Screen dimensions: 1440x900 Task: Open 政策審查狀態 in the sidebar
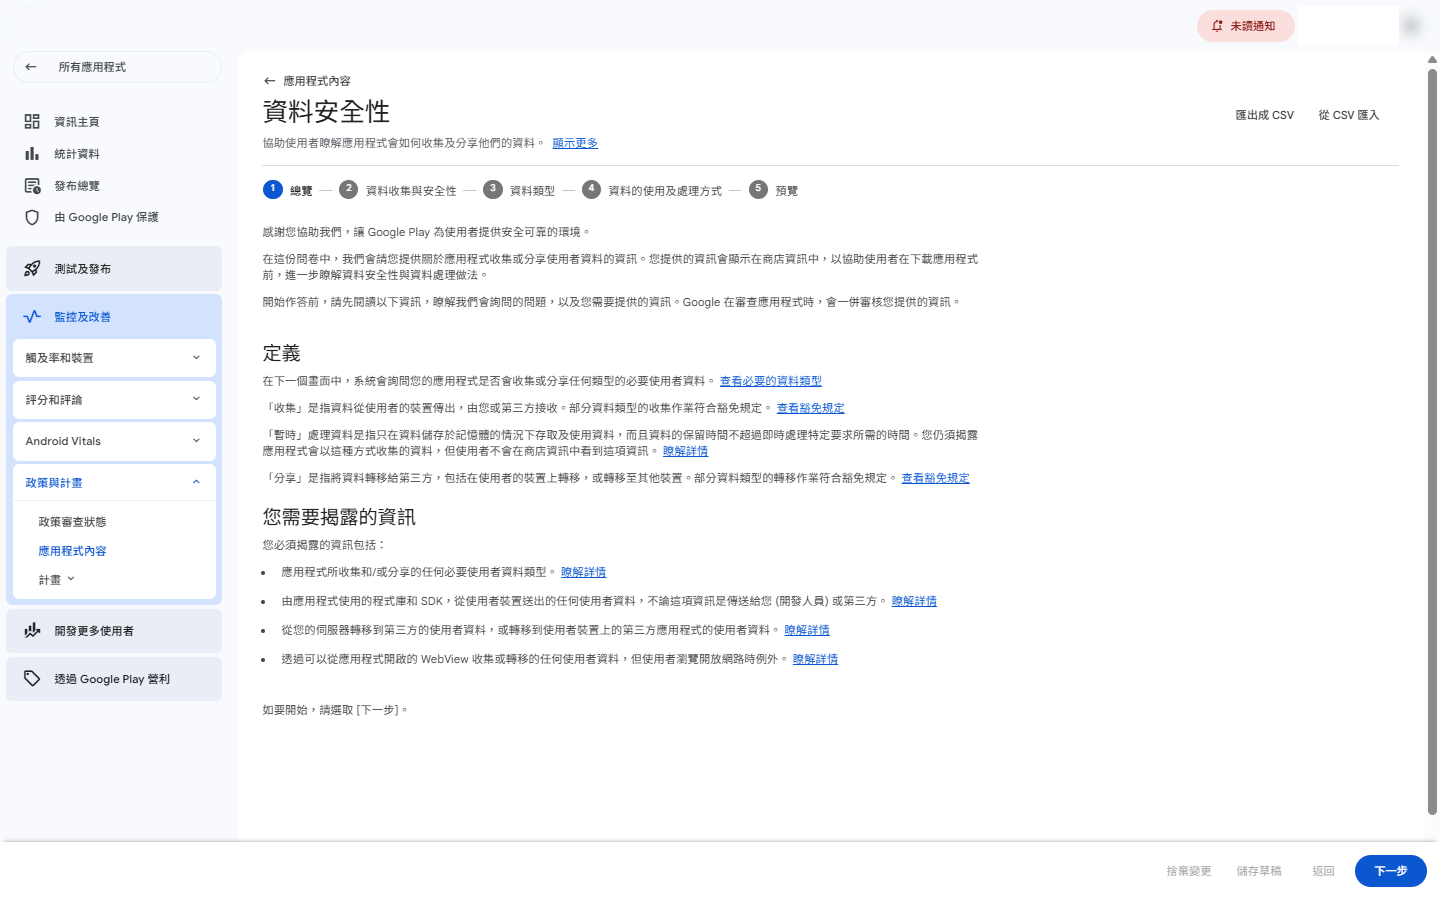click(x=72, y=522)
